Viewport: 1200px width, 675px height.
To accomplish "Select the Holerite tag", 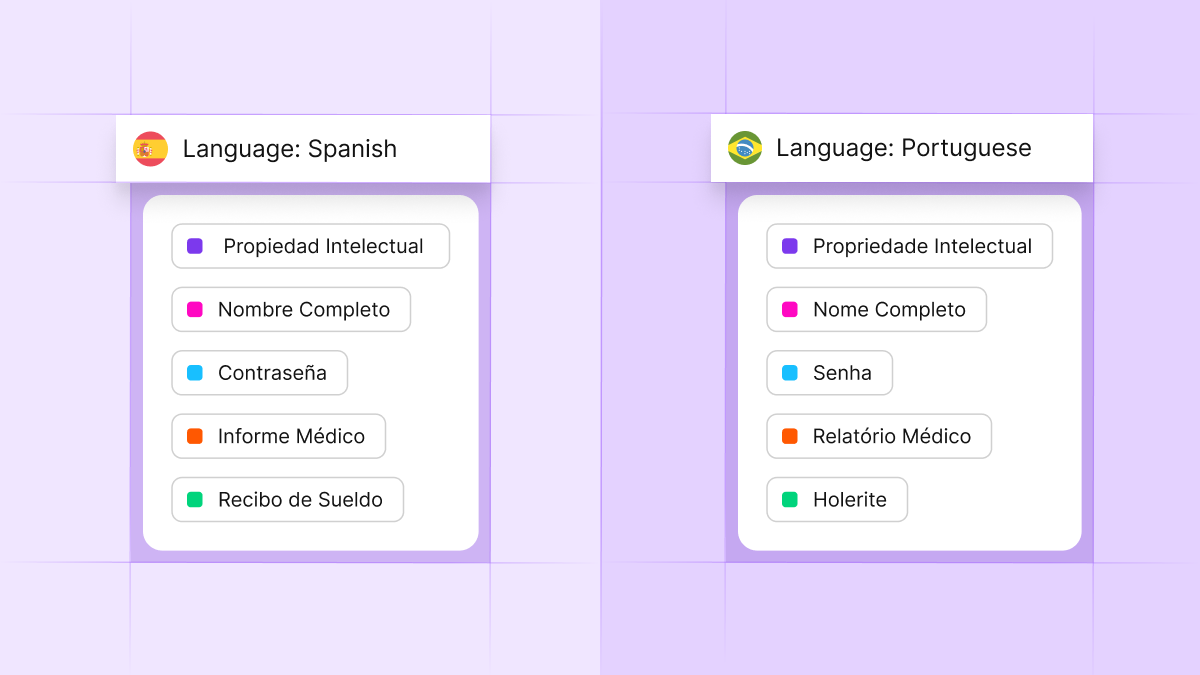I will tap(837, 499).
